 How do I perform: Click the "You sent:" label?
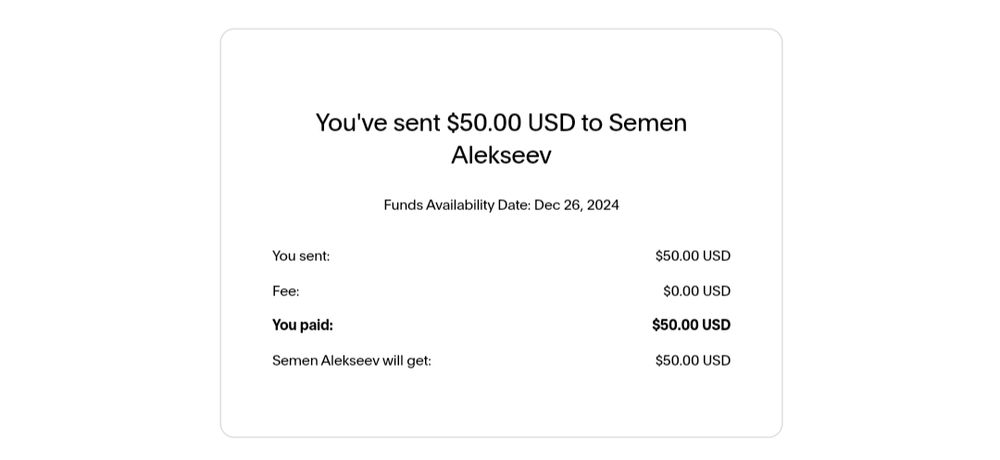tap(301, 256)
